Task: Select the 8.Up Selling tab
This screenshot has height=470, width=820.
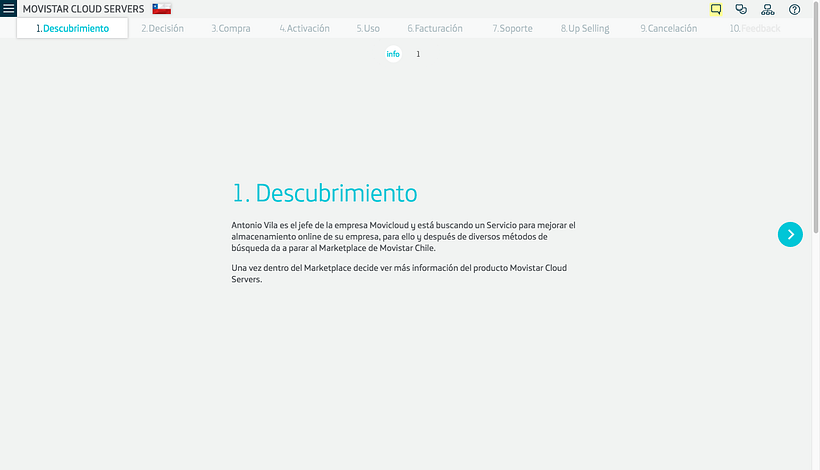Action: tap(585, 28)
